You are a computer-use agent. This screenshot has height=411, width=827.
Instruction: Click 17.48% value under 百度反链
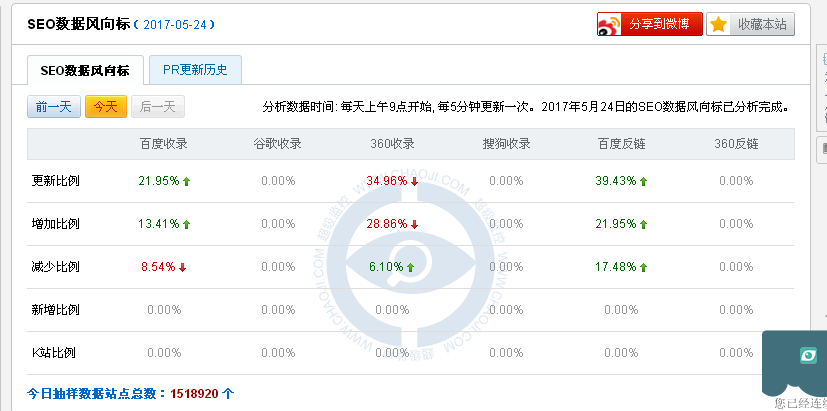(616, 266)
